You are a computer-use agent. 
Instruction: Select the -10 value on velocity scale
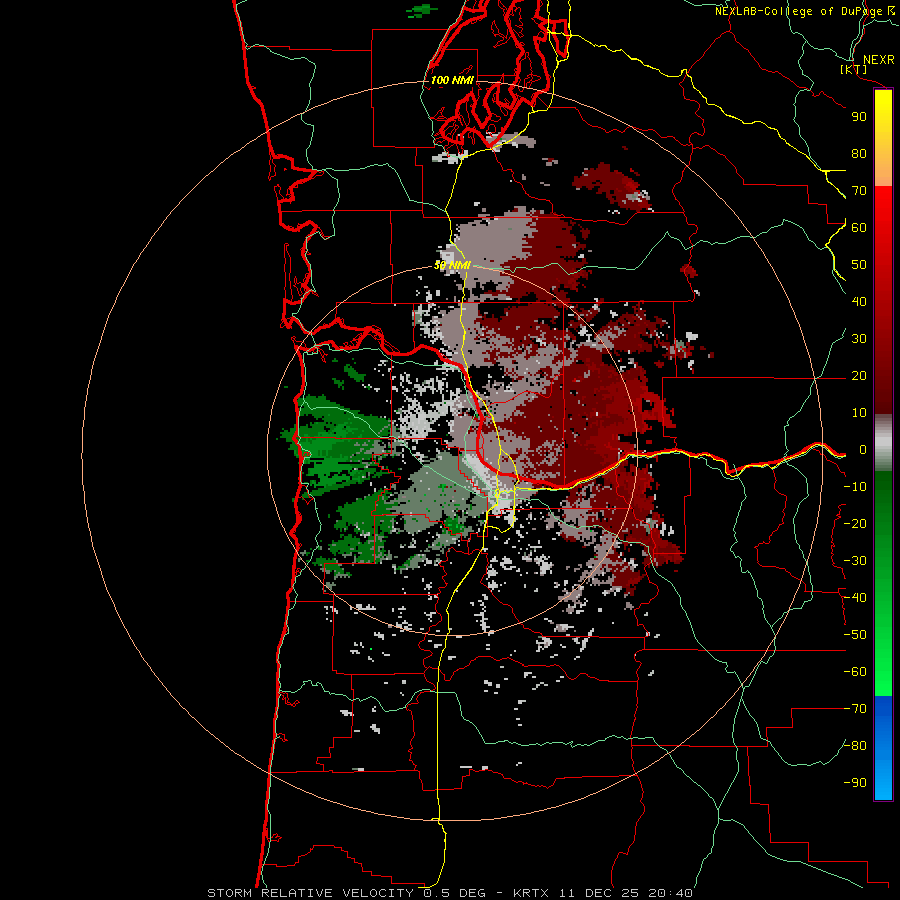855,487
